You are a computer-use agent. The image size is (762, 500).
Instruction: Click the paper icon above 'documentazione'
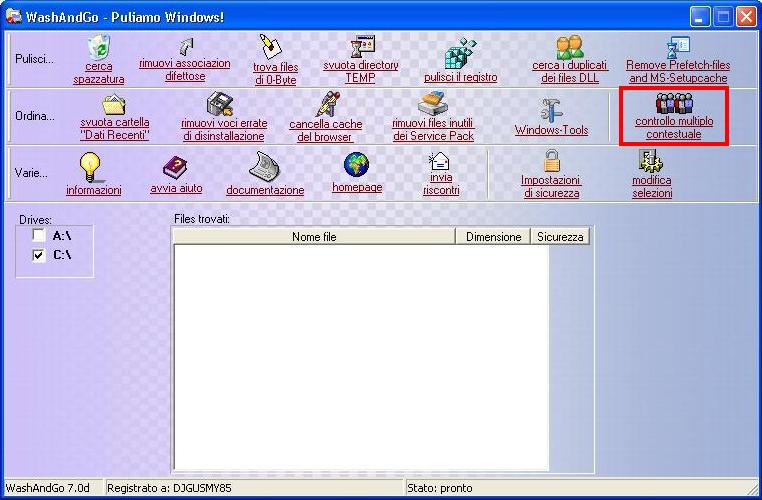264,166
